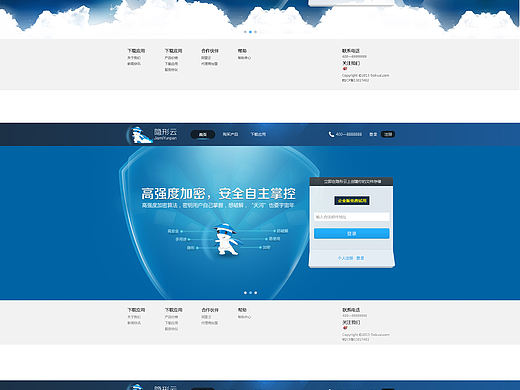Screen dimensions: 520x390
Task: Focus the email input in the login panel
Action: (352, 217)
